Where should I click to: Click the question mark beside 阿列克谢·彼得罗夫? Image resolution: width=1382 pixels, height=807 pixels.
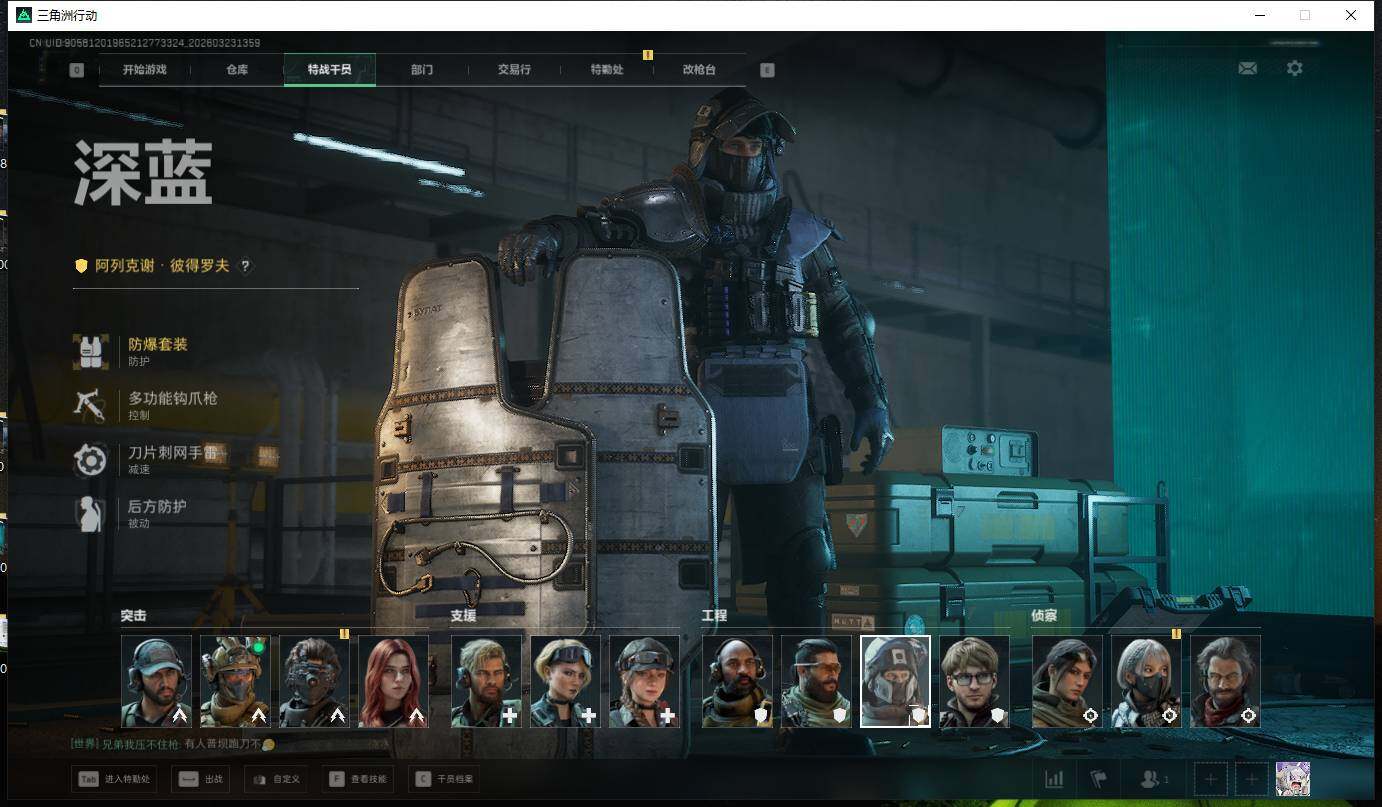245,266
